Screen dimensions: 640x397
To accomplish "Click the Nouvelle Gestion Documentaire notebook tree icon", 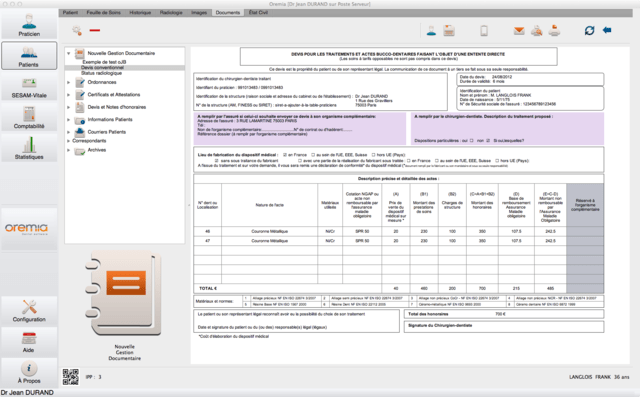I will (80, 53).
